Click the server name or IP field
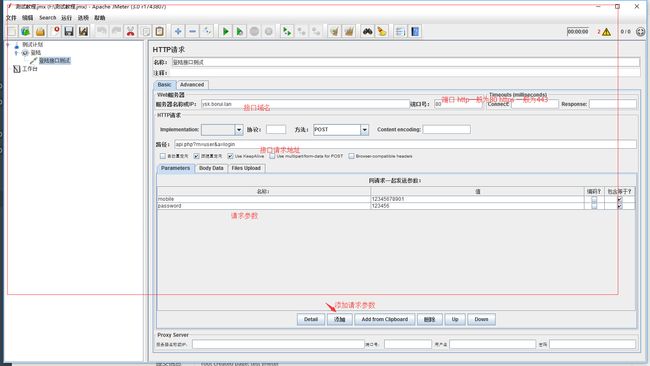 point(305,104)
